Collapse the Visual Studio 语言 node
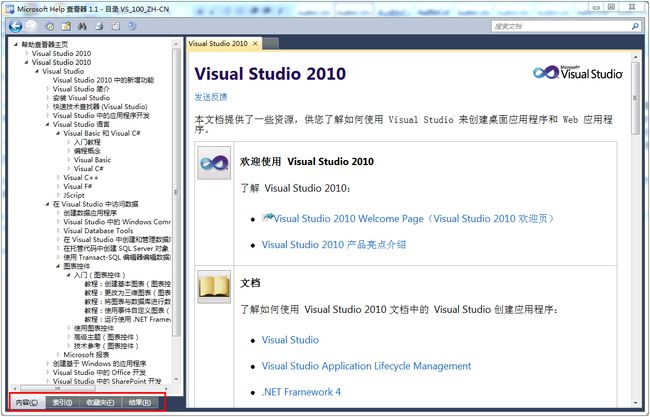This screenshot has height=417, width=650. (x=47, y=124)
